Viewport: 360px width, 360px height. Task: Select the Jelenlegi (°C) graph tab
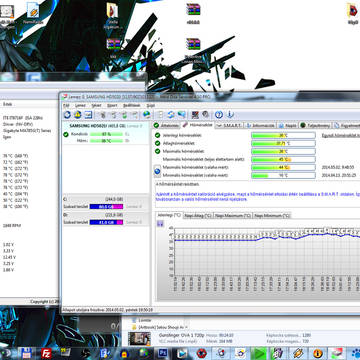(x=169, y=215)
